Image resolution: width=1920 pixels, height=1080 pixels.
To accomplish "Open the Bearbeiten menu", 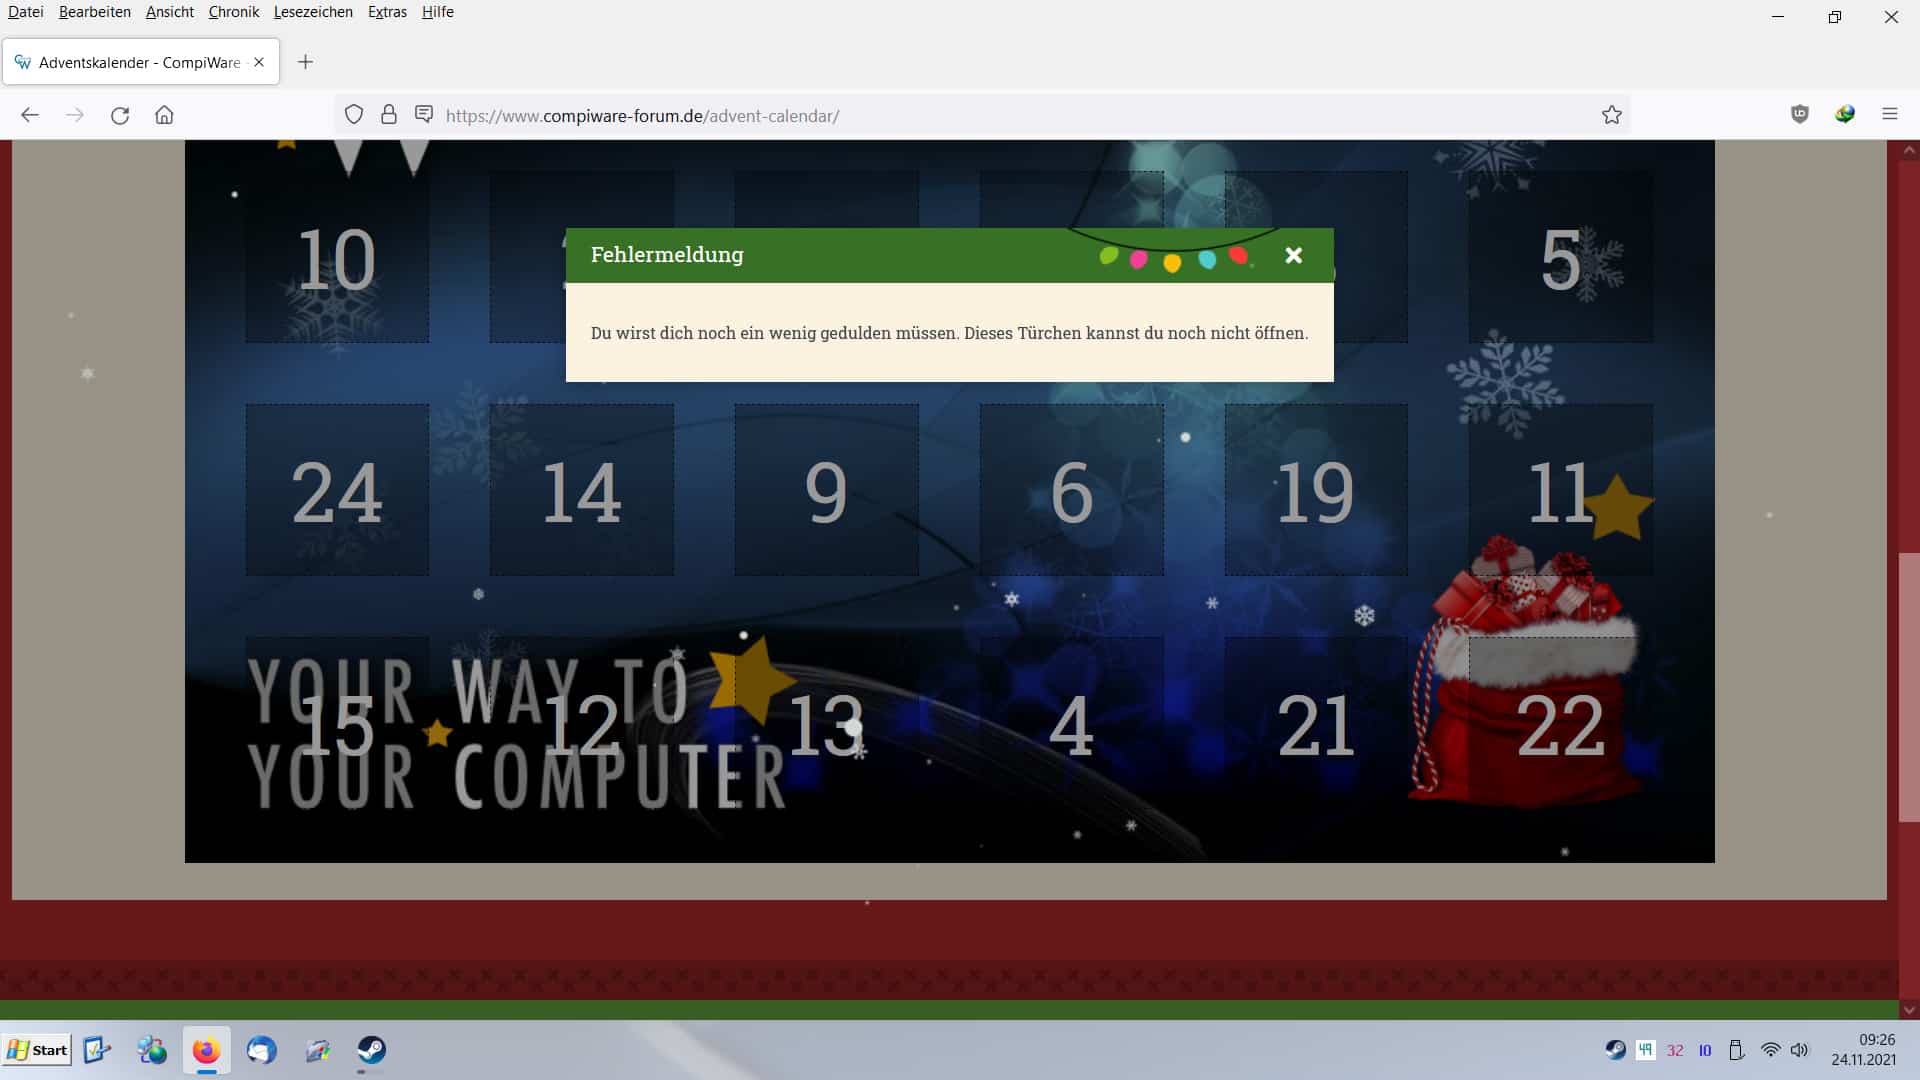I will 95,12.
